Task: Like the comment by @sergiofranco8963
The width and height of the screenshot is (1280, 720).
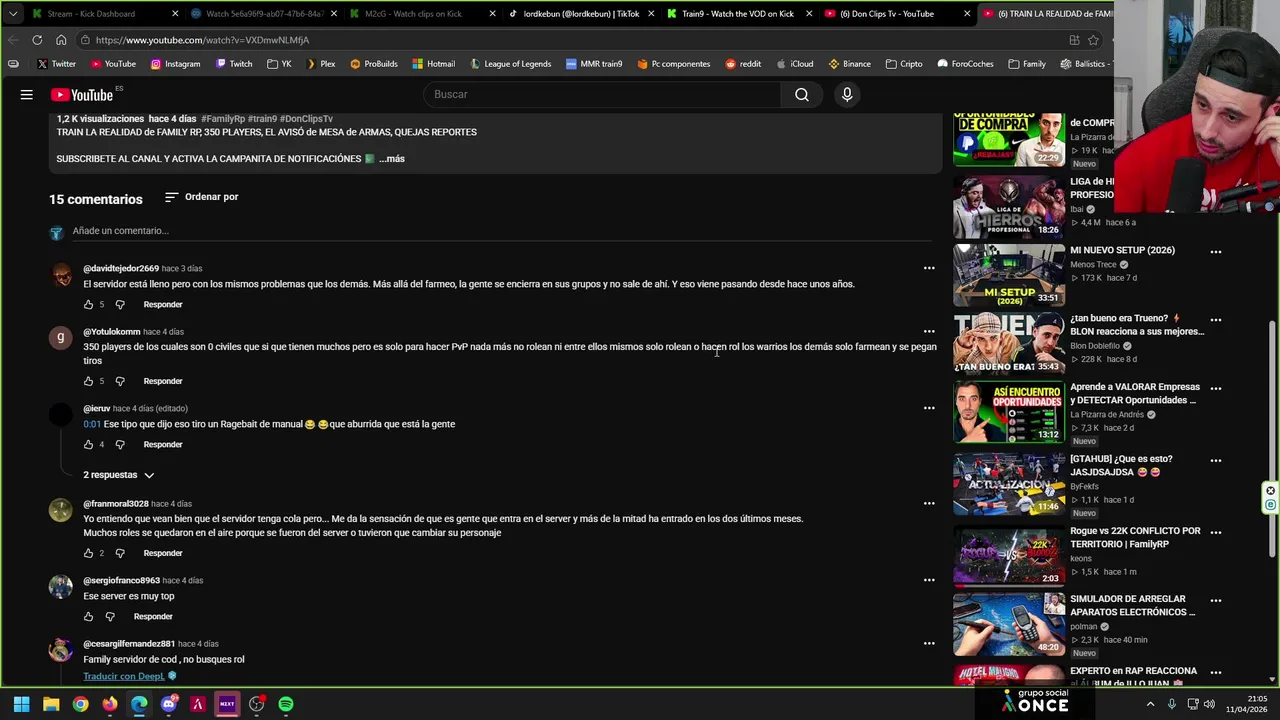Action: pyautogui.click(x=88, y=616)
